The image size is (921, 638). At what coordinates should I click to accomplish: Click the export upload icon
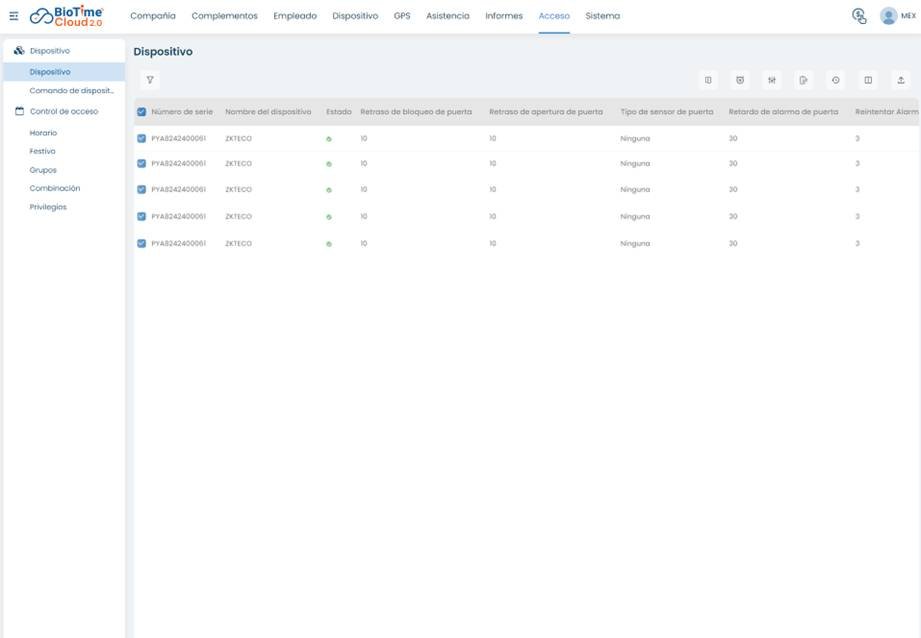[x=901, y=80]
